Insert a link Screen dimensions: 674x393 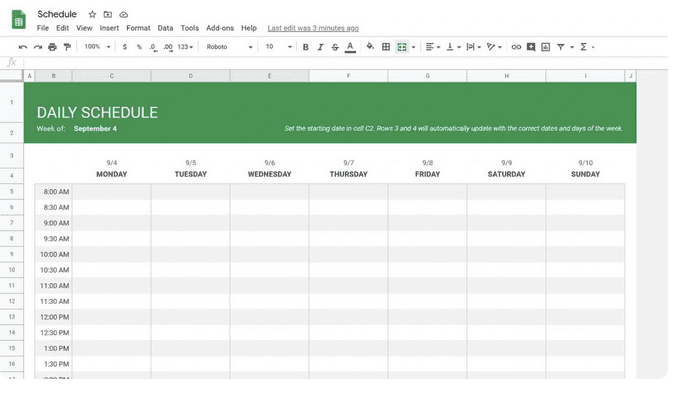pos(516,47)
